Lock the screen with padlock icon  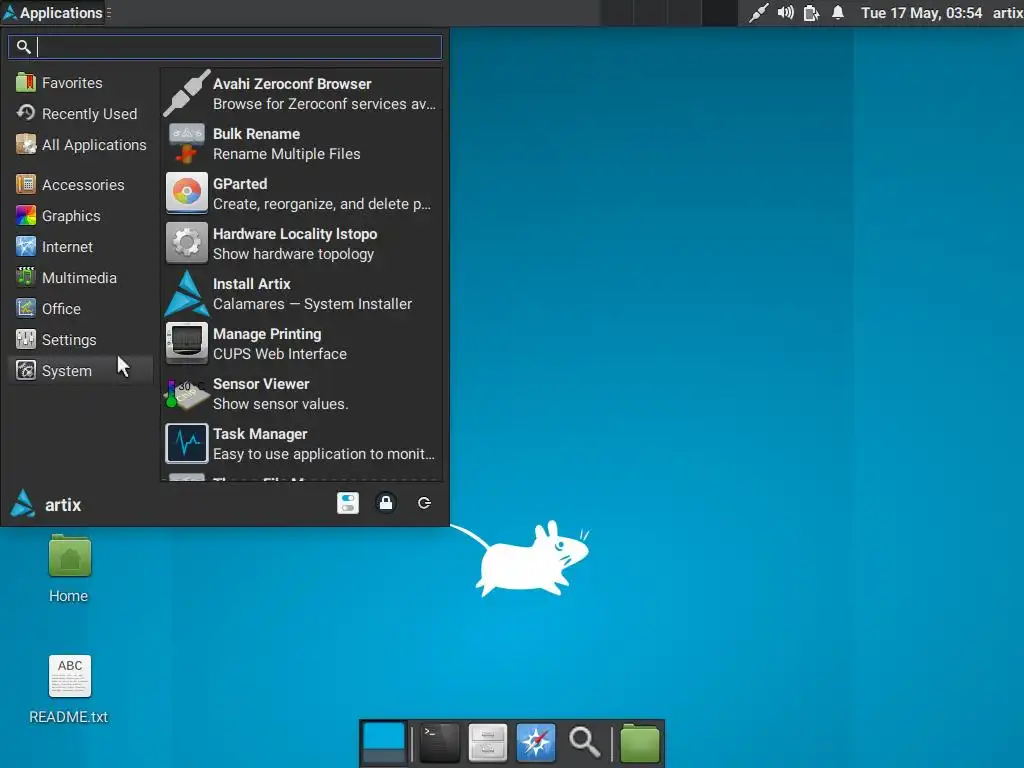386,503
